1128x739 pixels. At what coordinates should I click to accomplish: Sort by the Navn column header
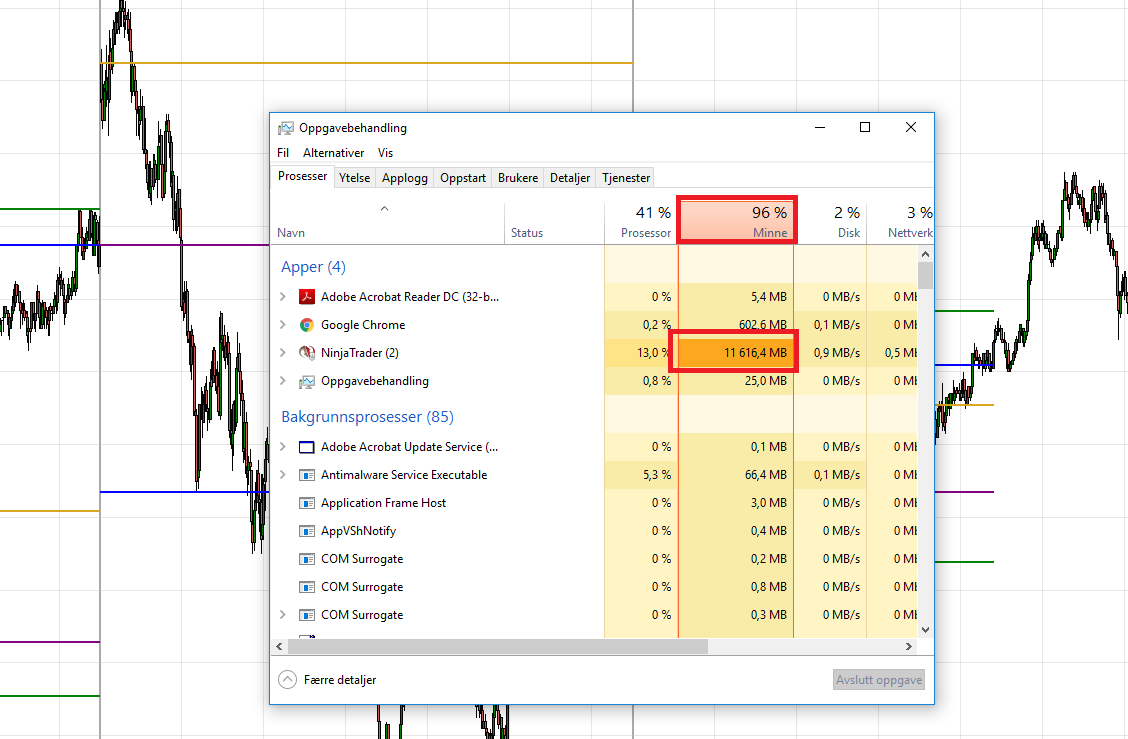(x=387, y=222)
